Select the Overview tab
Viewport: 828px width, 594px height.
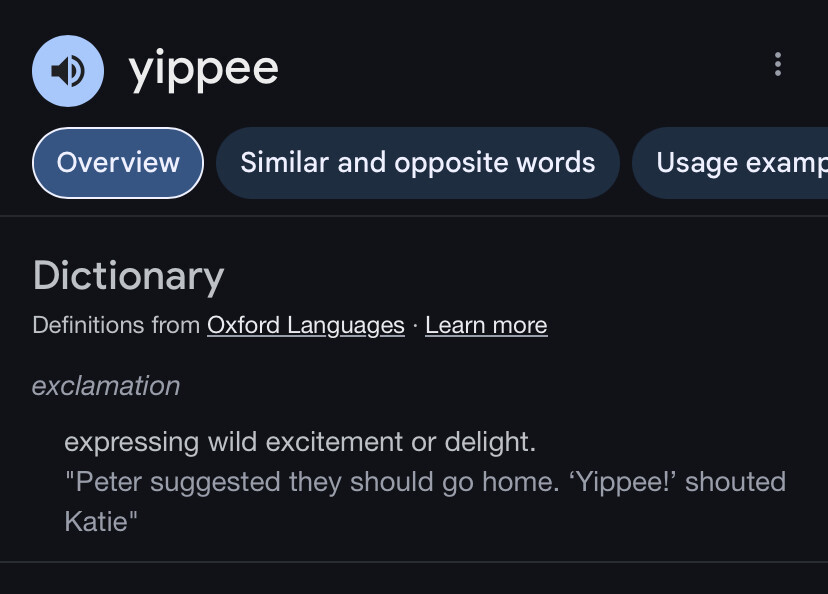click(118, 162)
